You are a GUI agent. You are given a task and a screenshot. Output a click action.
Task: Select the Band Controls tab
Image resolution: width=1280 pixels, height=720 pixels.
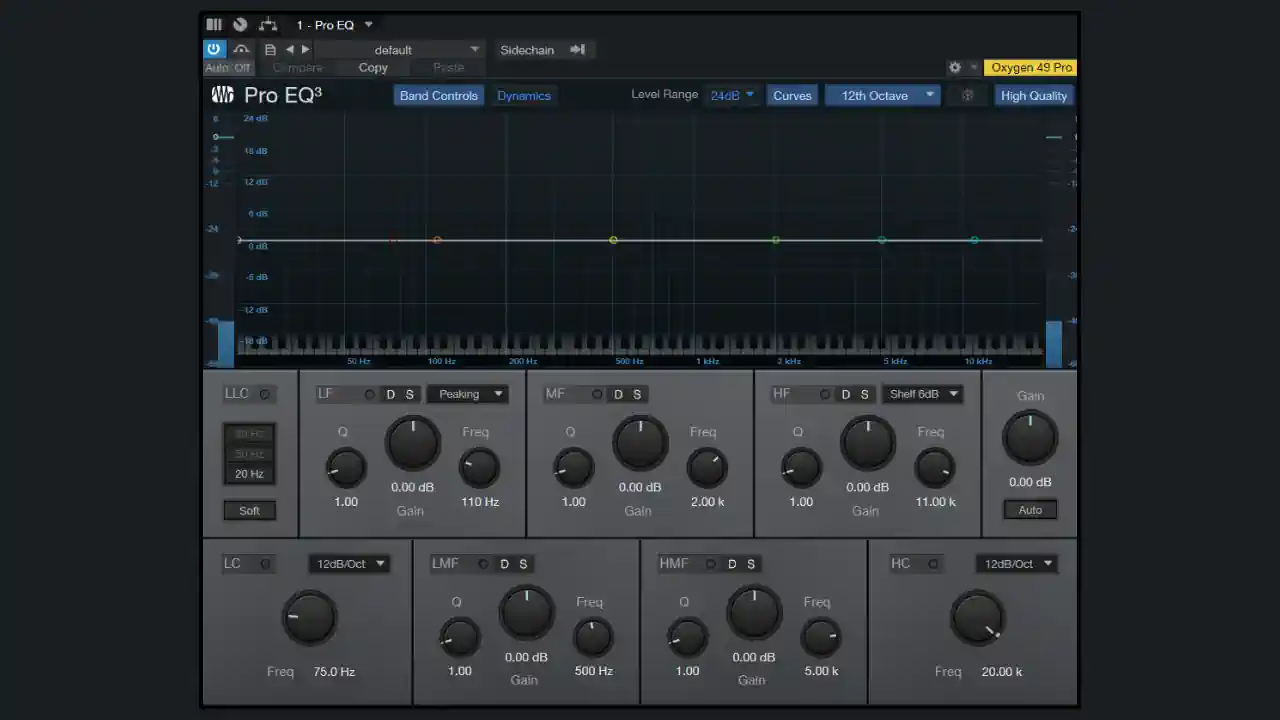[x=438, y=96]
